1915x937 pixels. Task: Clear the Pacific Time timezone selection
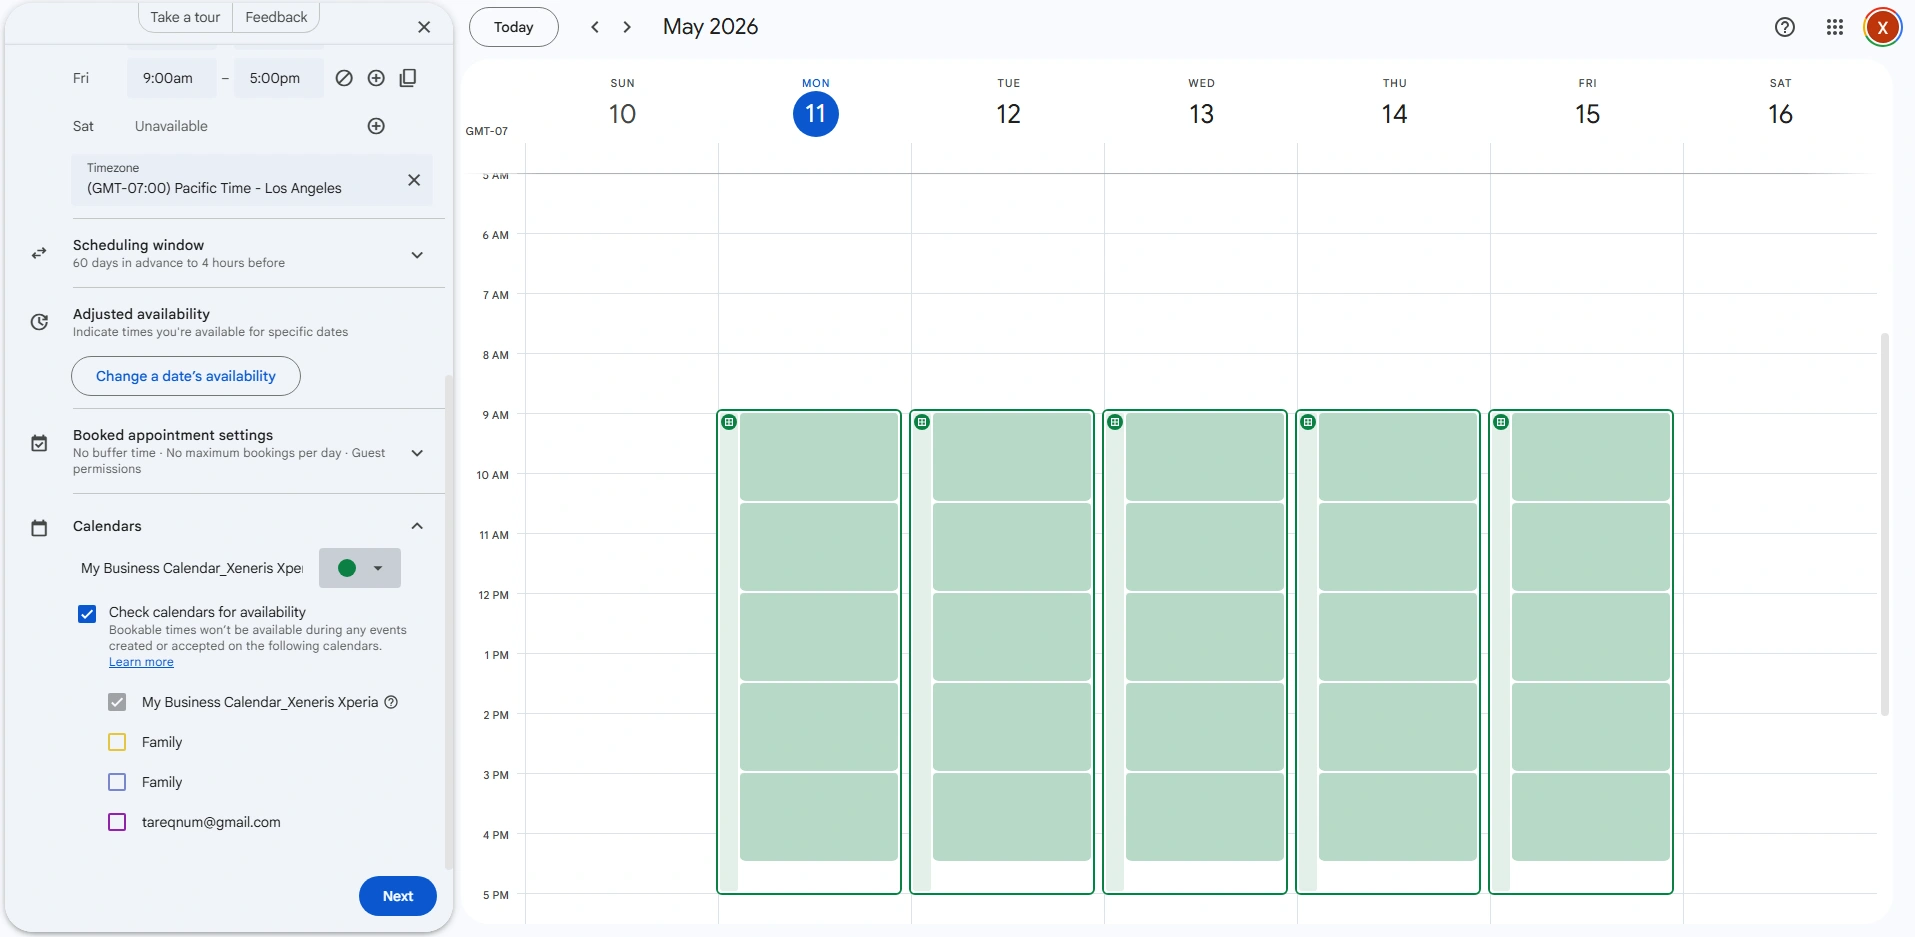[414, 180]
